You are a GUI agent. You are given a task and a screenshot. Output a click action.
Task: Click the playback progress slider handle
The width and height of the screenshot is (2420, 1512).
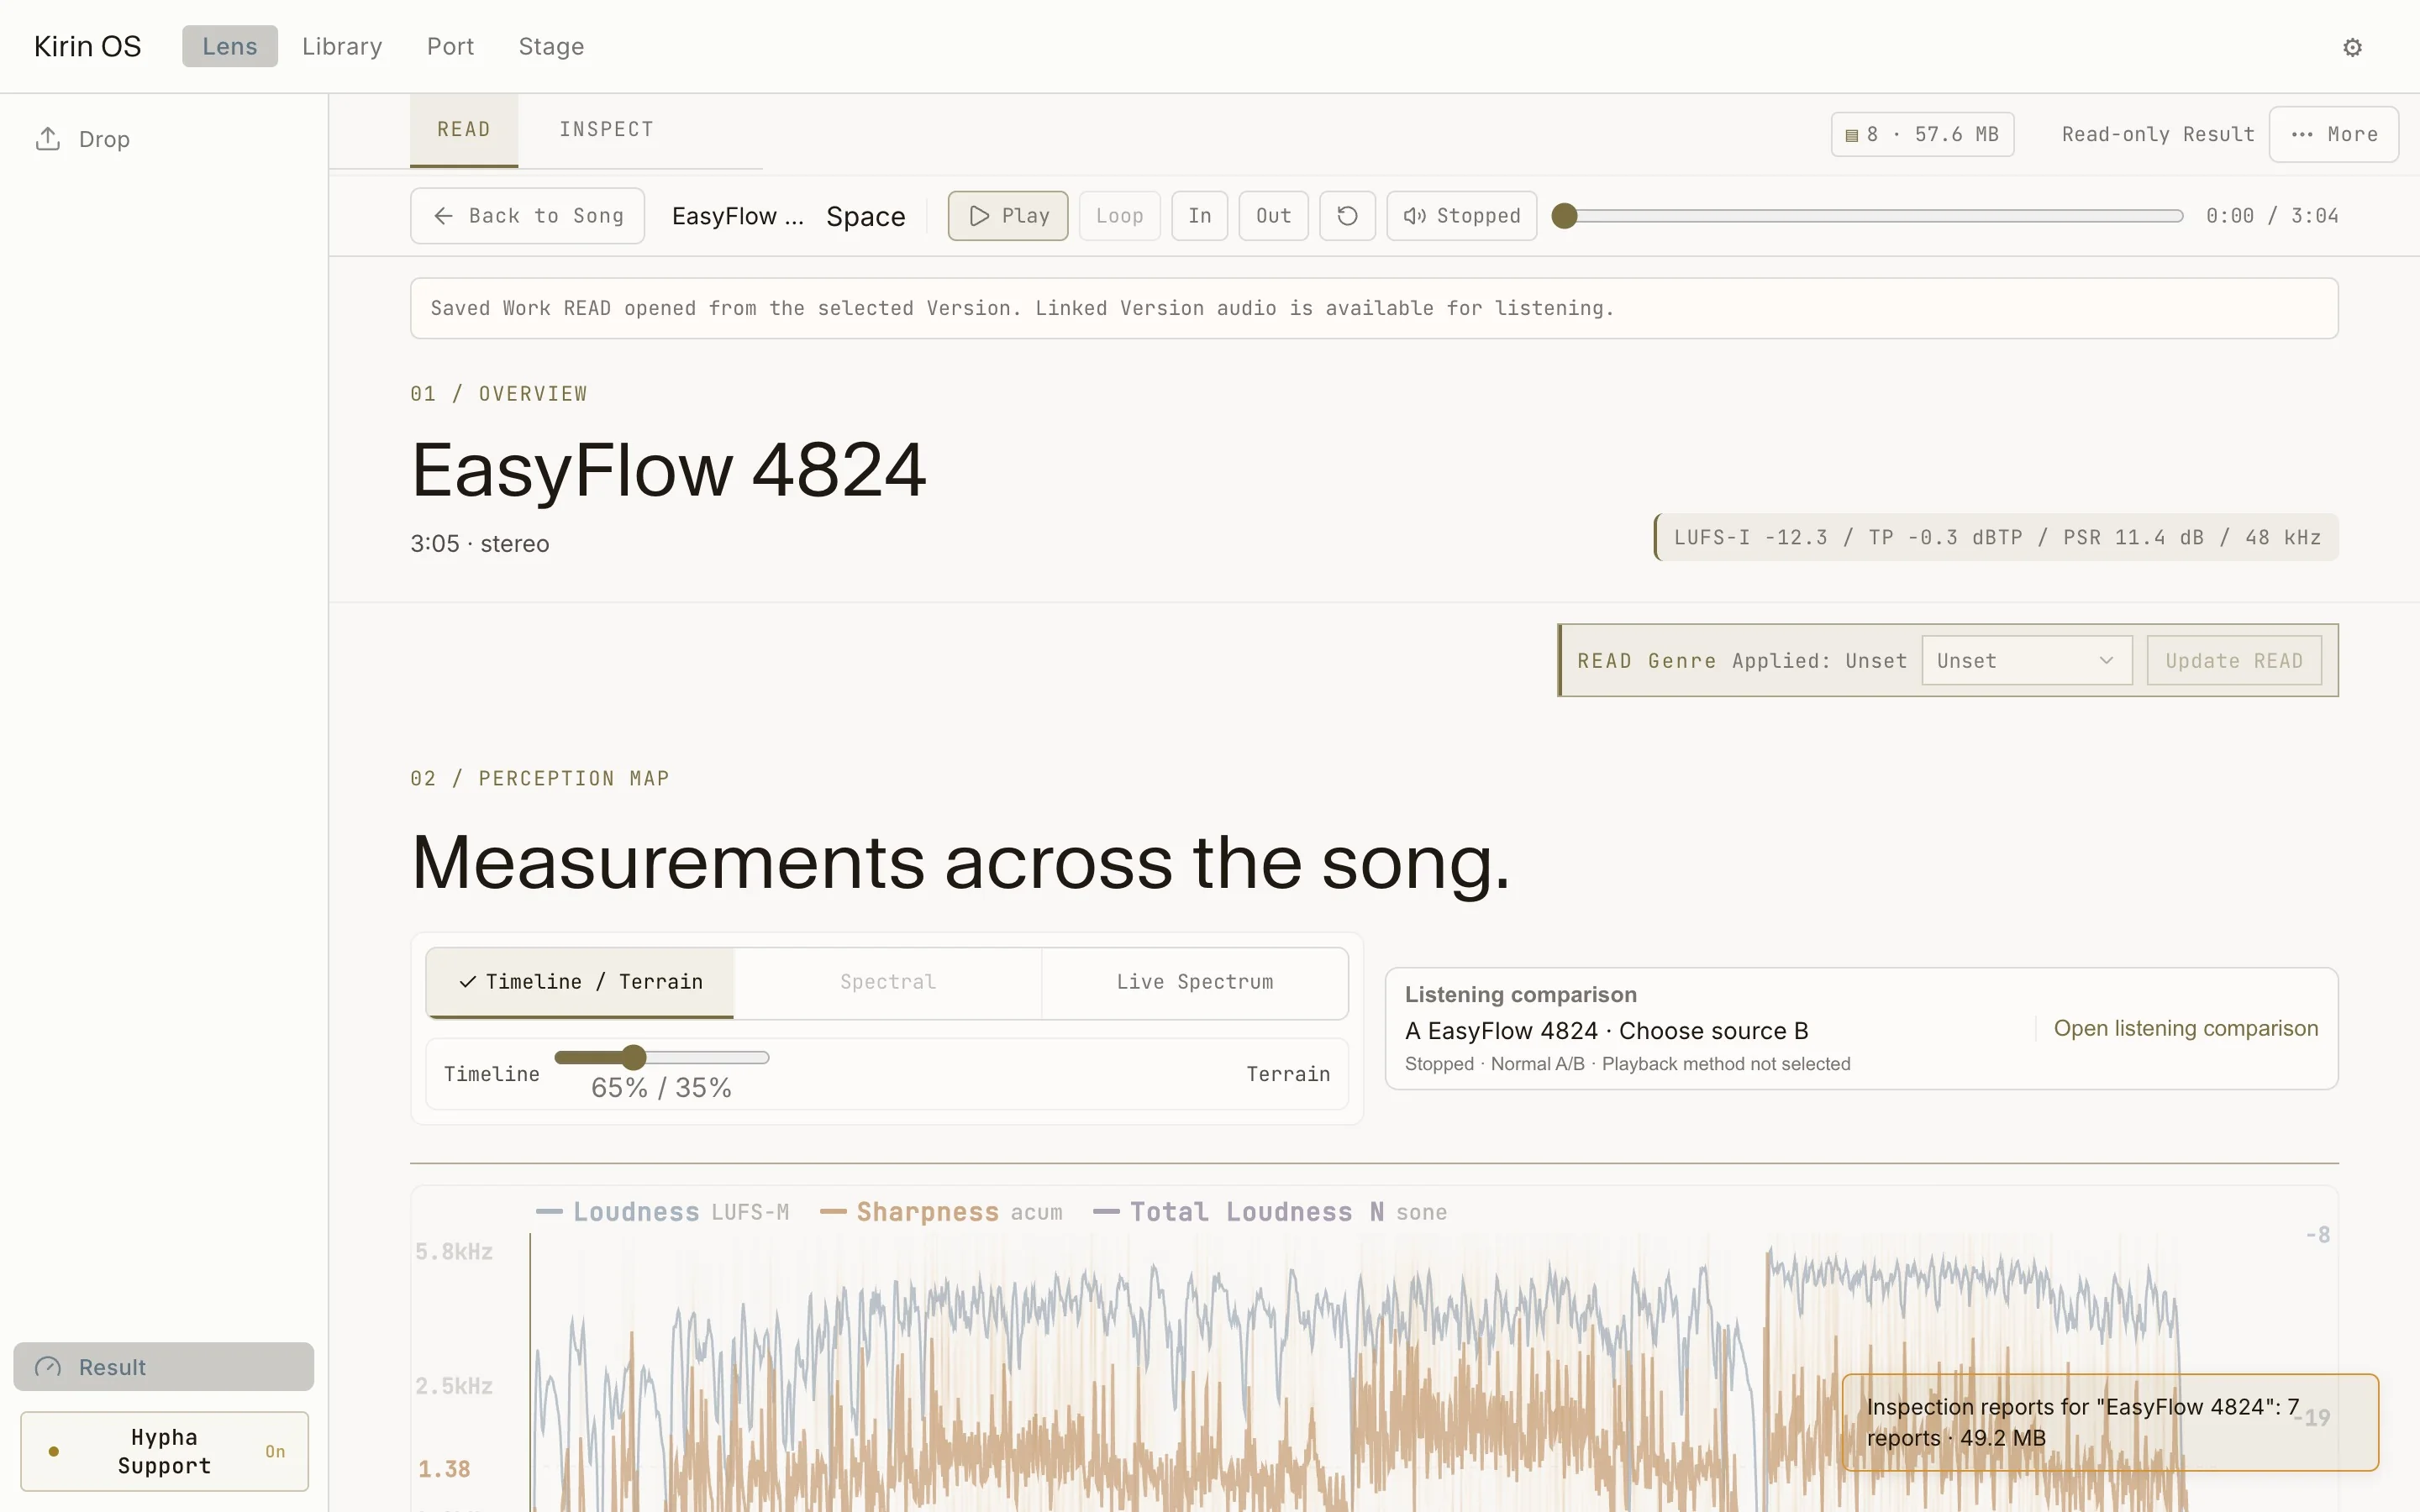tap(1564, 216)
